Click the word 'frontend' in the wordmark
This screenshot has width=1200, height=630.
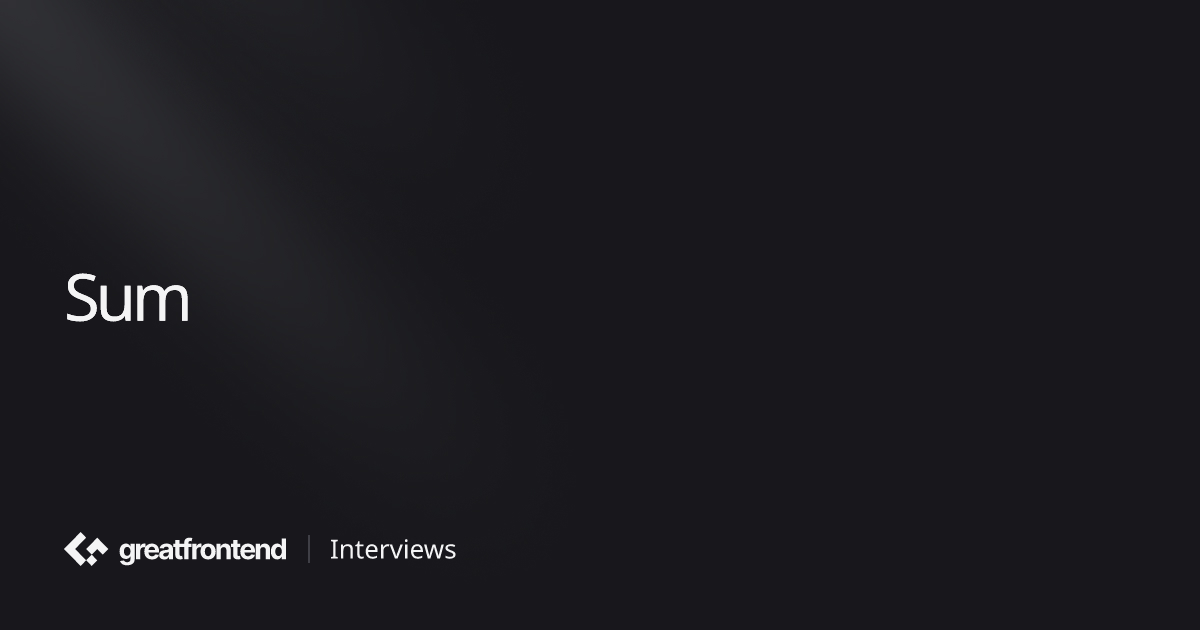click(x=234, y=549)
